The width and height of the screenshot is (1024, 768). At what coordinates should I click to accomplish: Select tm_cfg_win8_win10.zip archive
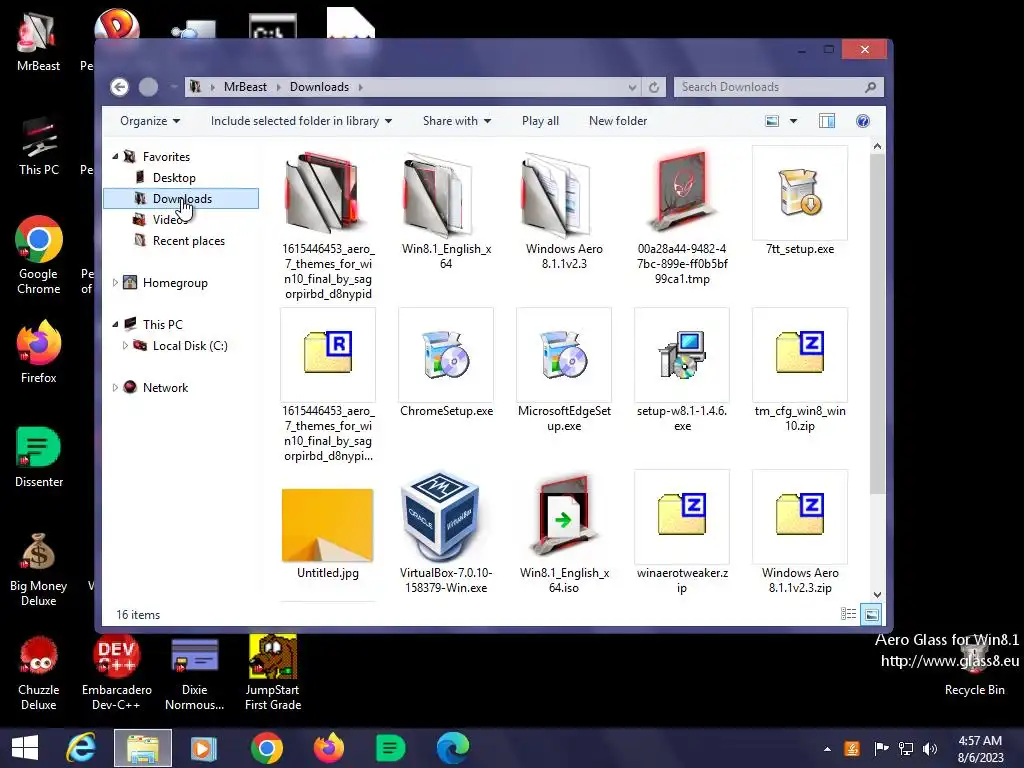point(799,370)
